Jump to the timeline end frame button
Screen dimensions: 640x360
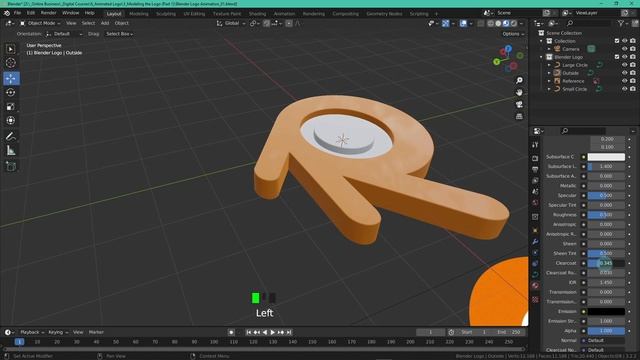[289, 332]
